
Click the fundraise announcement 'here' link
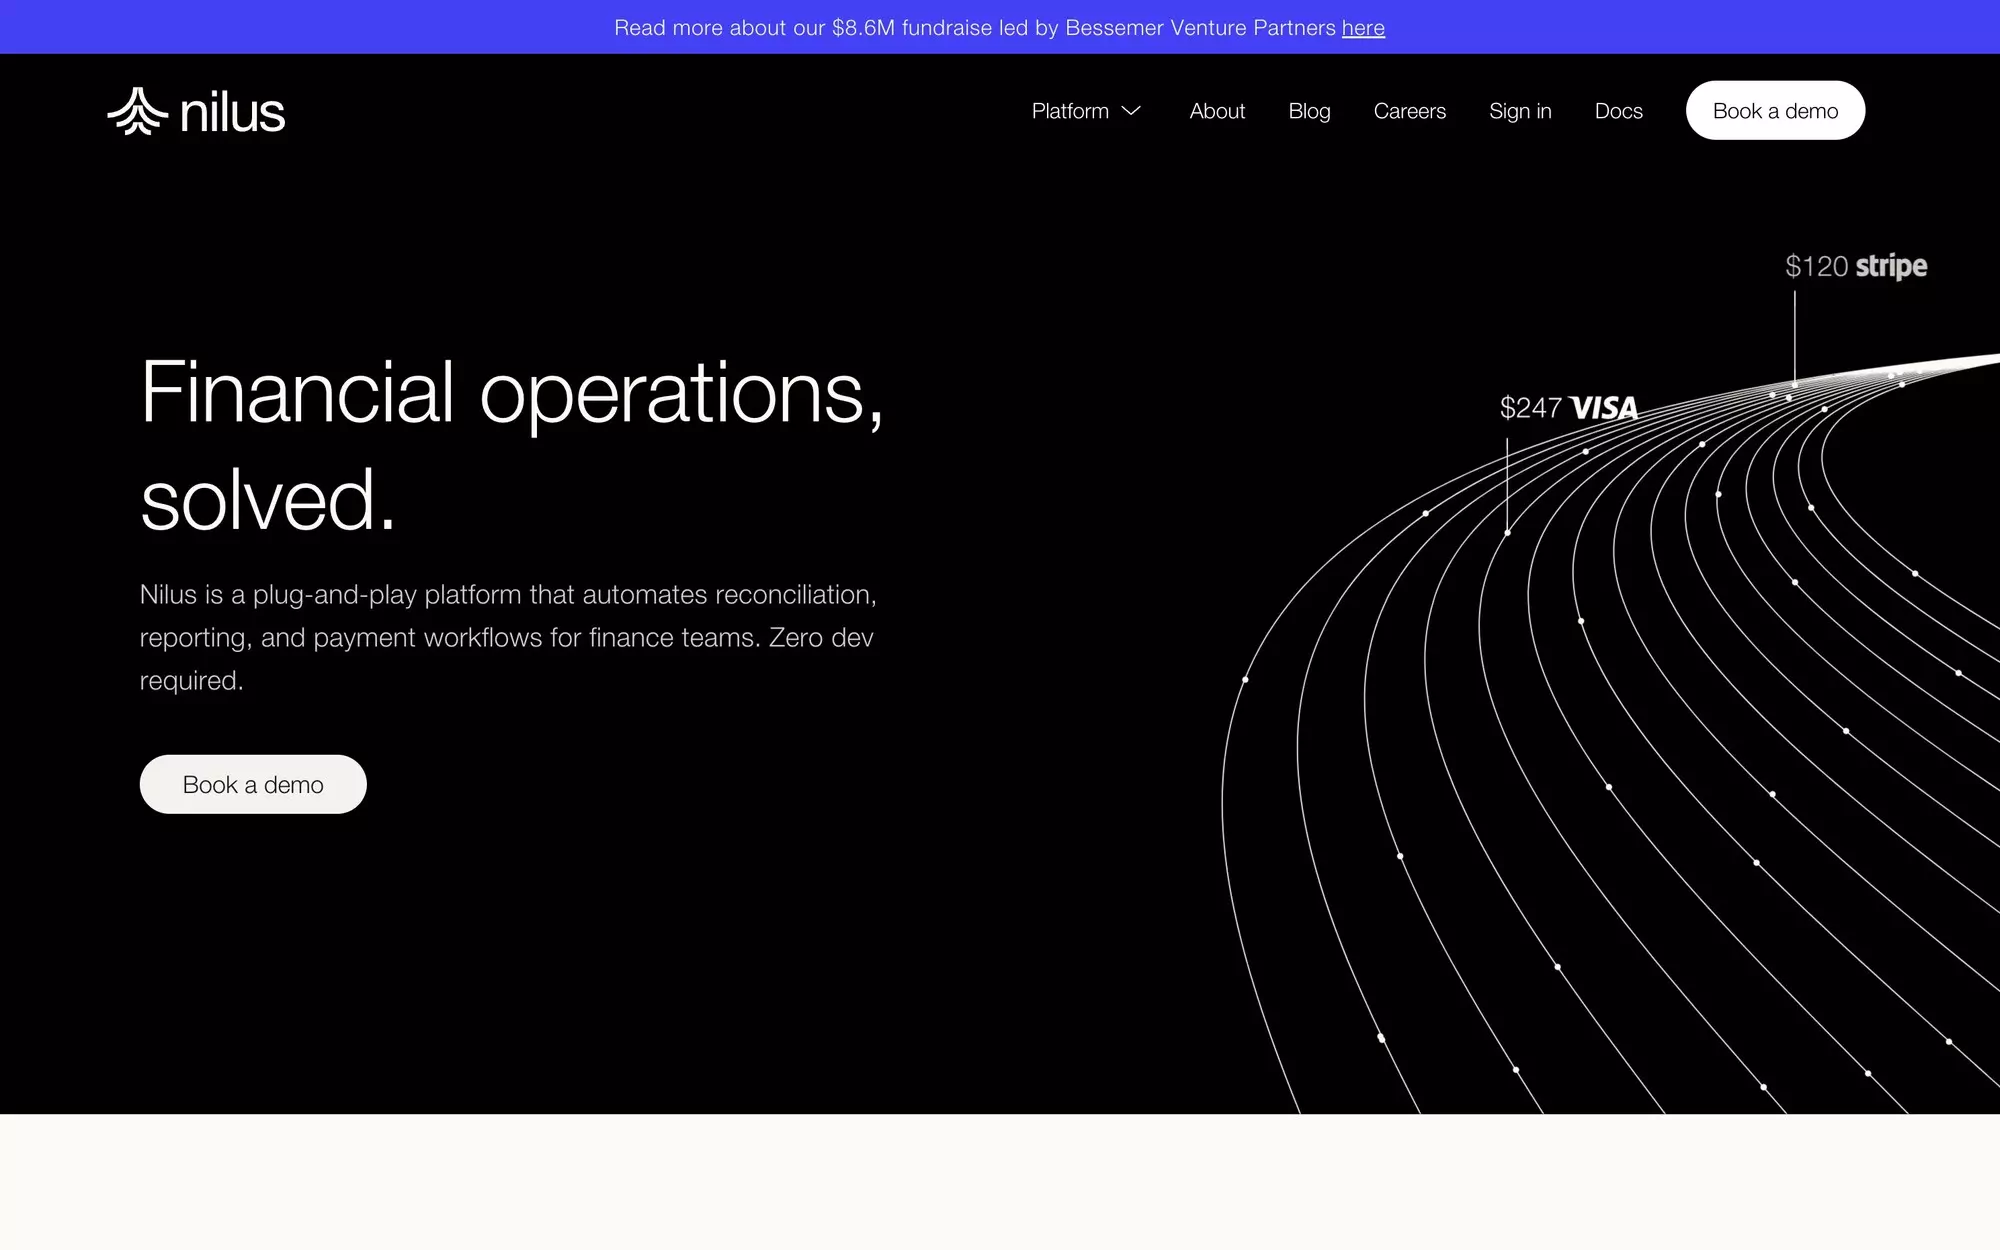click(x=1363, y=27)
